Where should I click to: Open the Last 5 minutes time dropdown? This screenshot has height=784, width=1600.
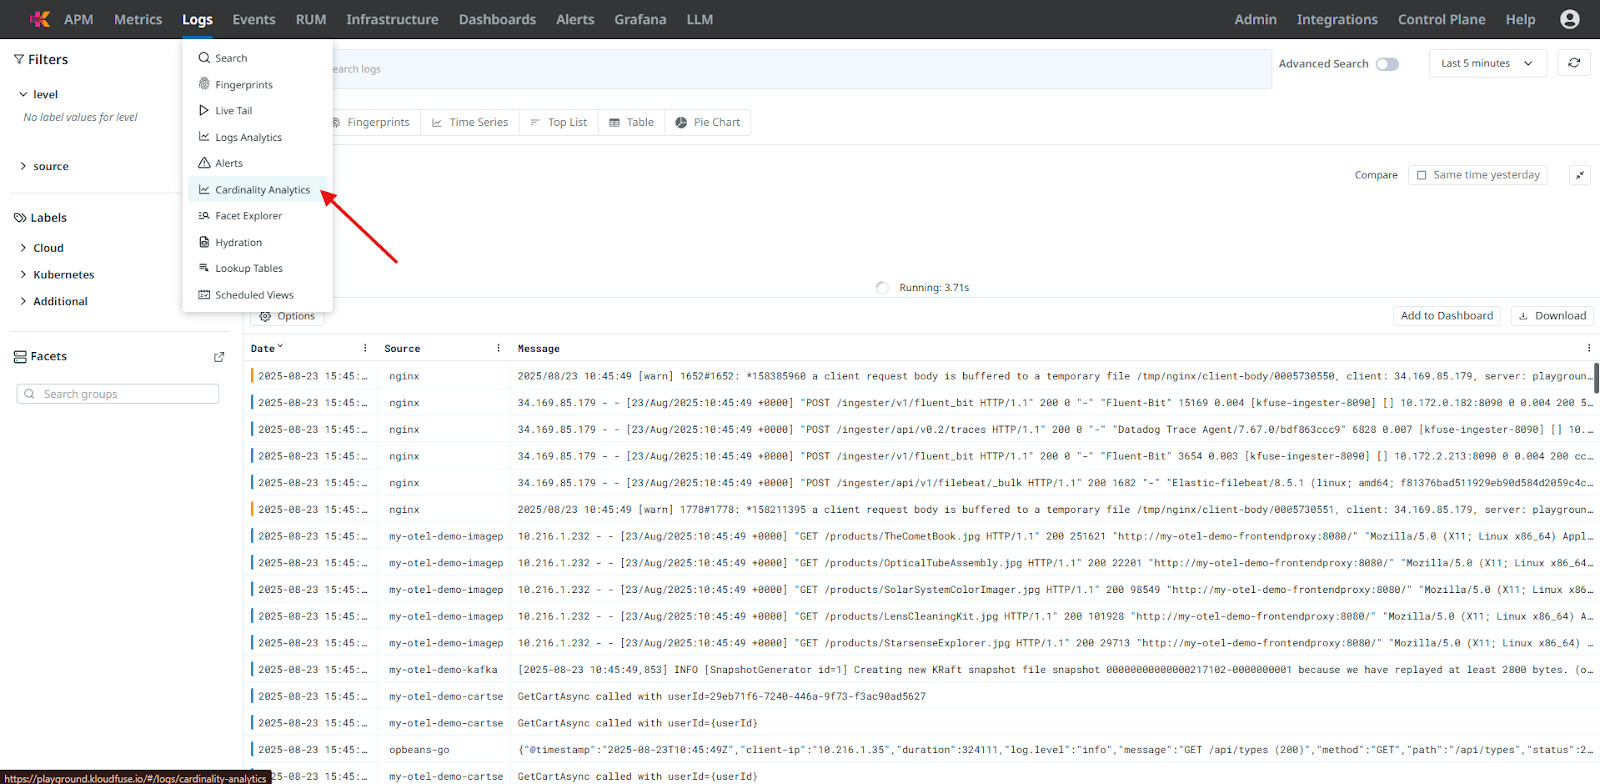point(1487,63)
